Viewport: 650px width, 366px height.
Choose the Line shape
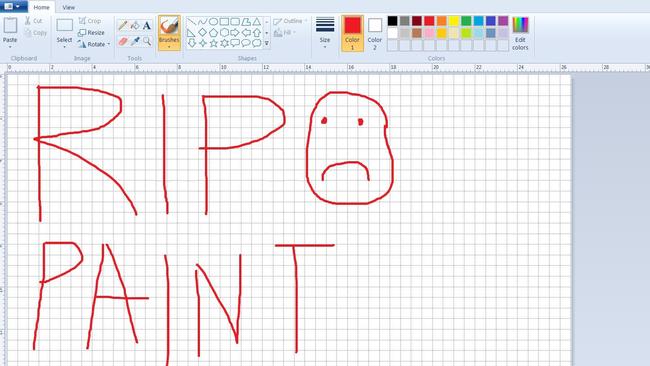pyautogui.click(x=192, y=22)
